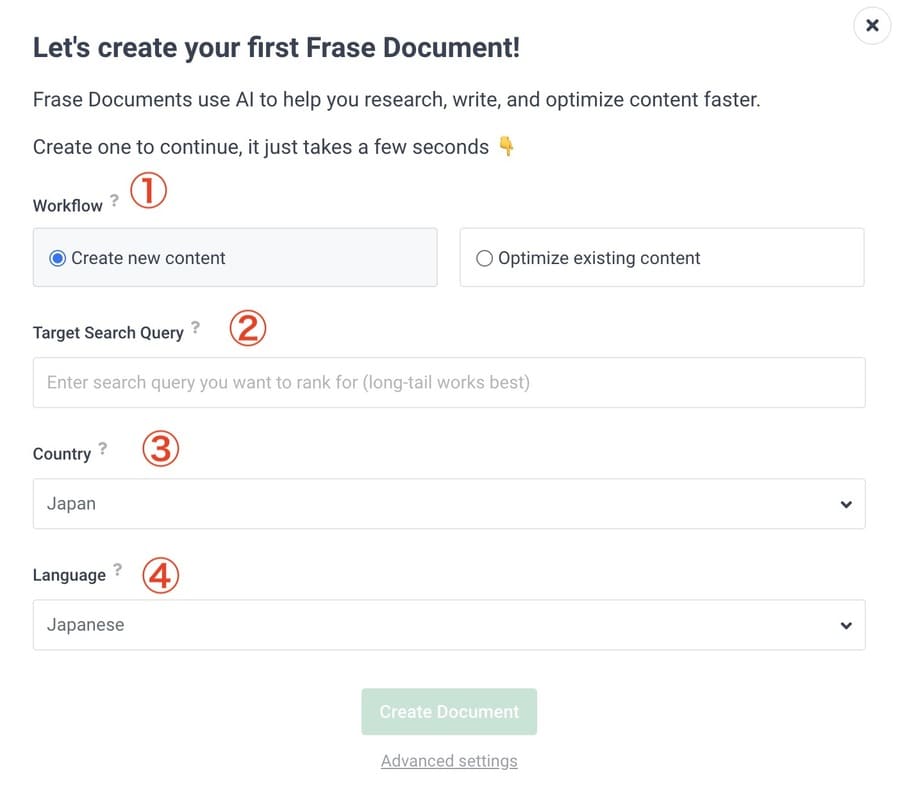This screenshot has width=900, height=805.
Task: Click the Create Document button
Action: (449, 711)
